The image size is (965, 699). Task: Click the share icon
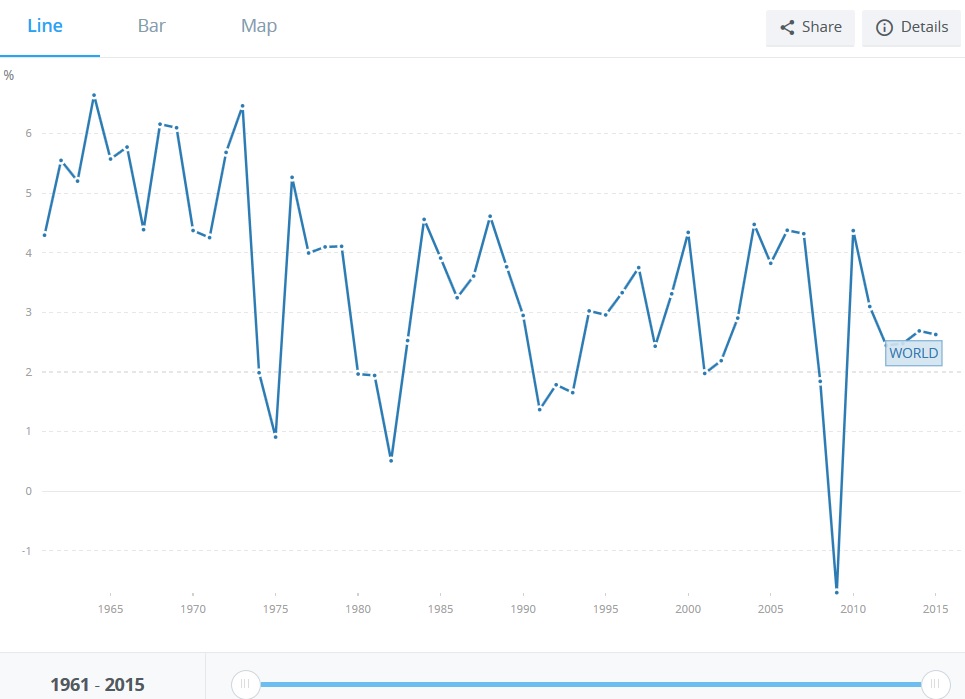[787, 27]
